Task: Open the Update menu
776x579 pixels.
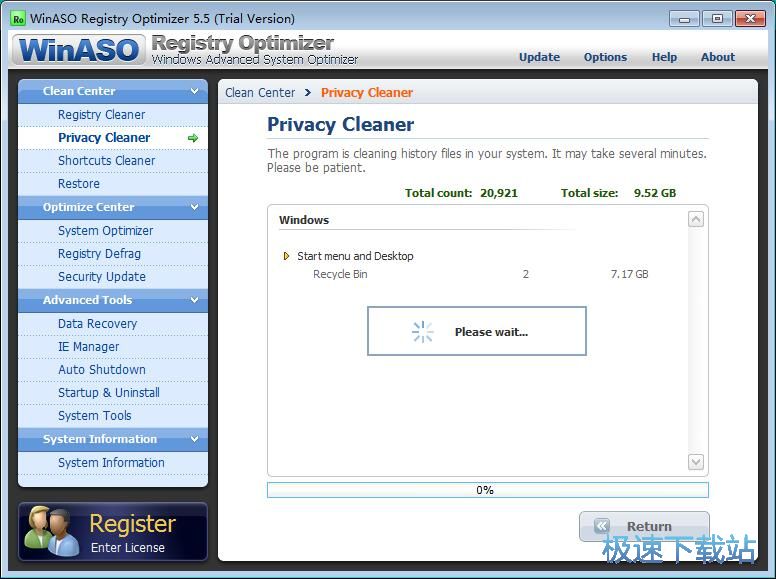Action: click(539, 57)
